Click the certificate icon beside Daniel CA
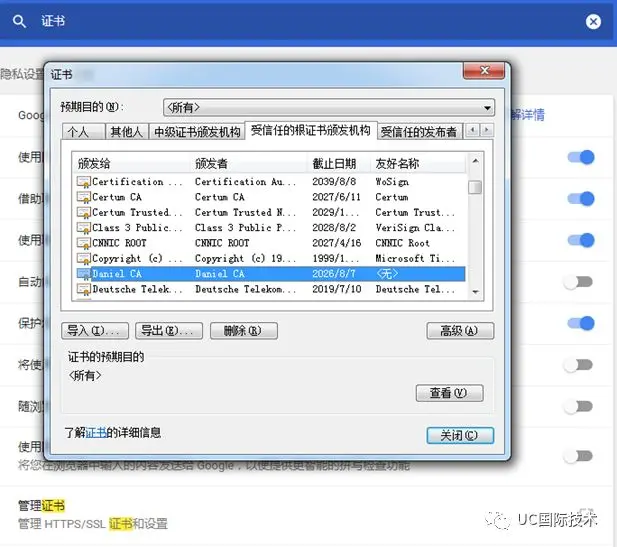Viewport: 617px width, 547px height. [x=83, y=274]
